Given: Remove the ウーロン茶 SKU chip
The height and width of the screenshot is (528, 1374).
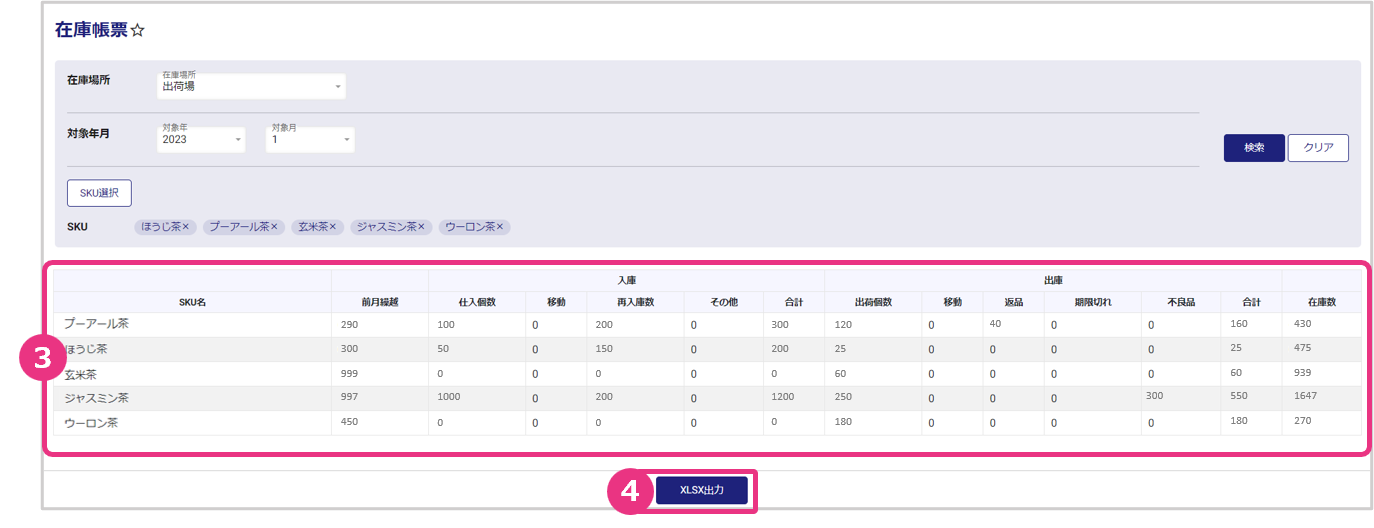Looking at the screenshot, I should [499, 227].
